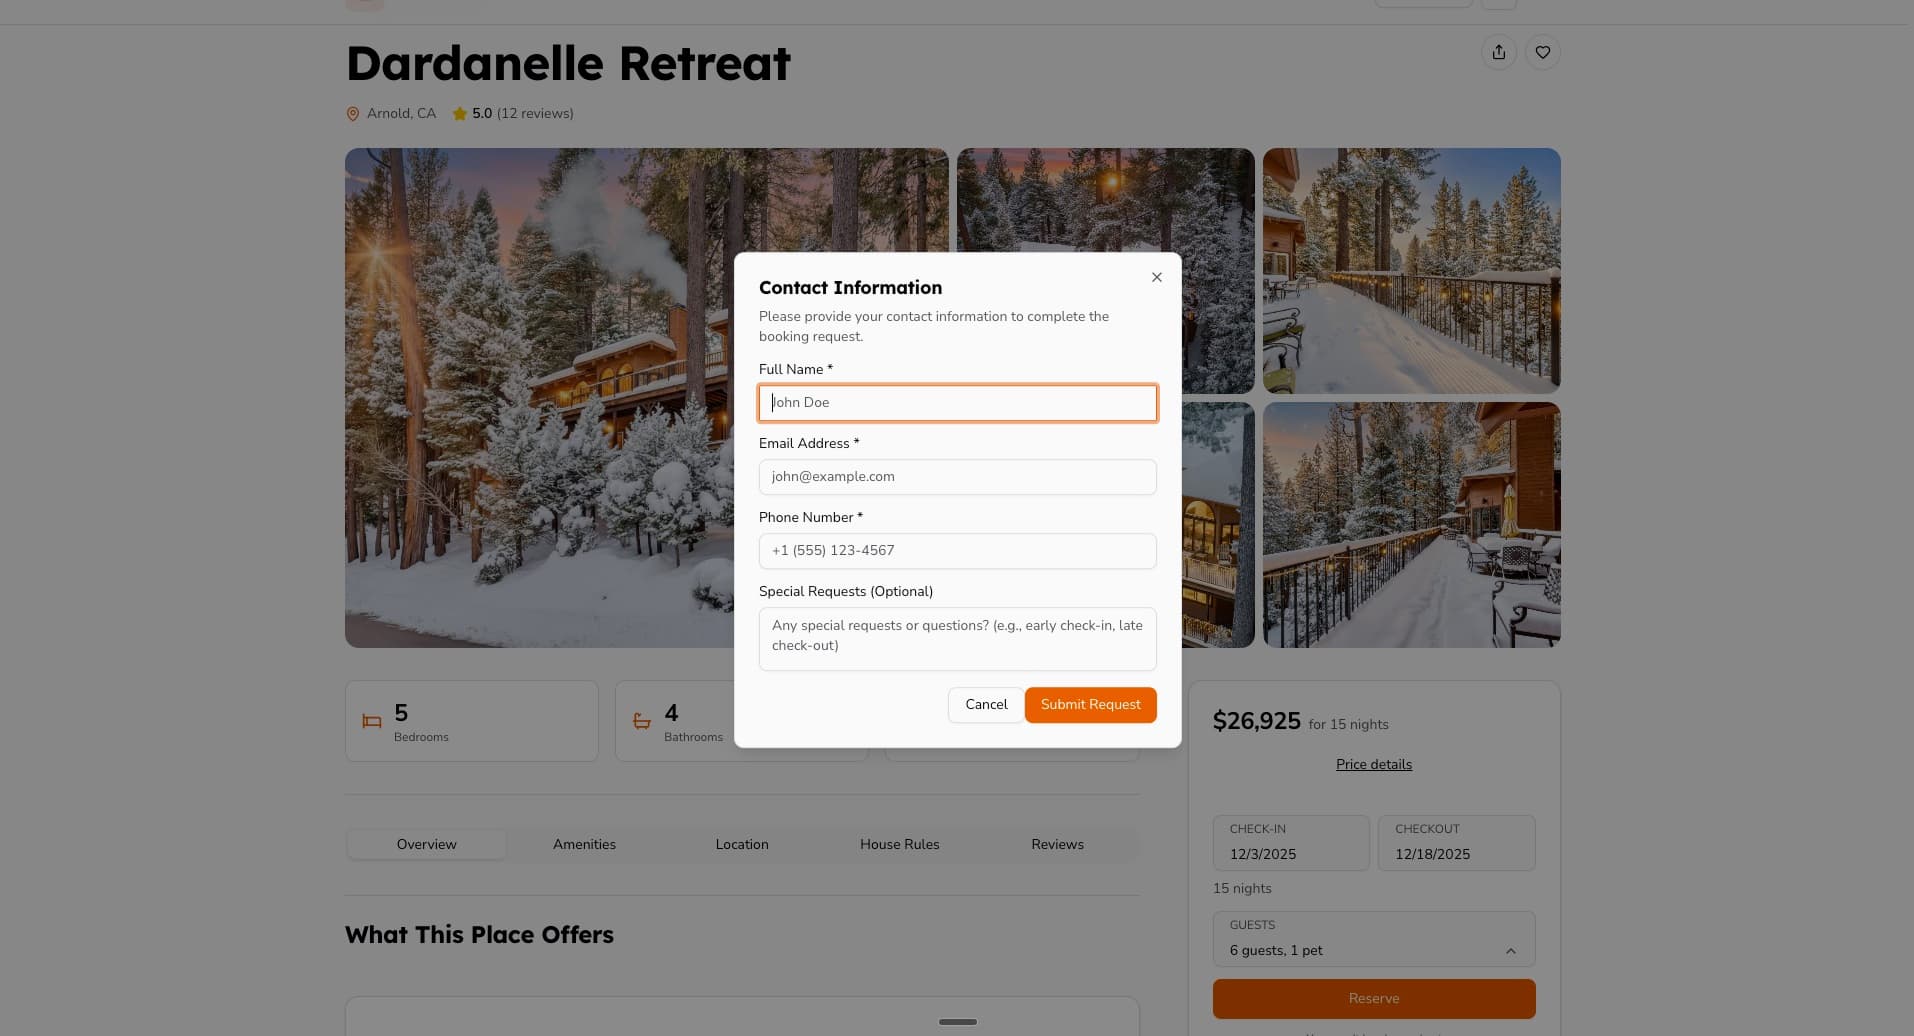
Task: Switch to the House Rules tab
Action: pyautogui.click(x=899, y=844)
